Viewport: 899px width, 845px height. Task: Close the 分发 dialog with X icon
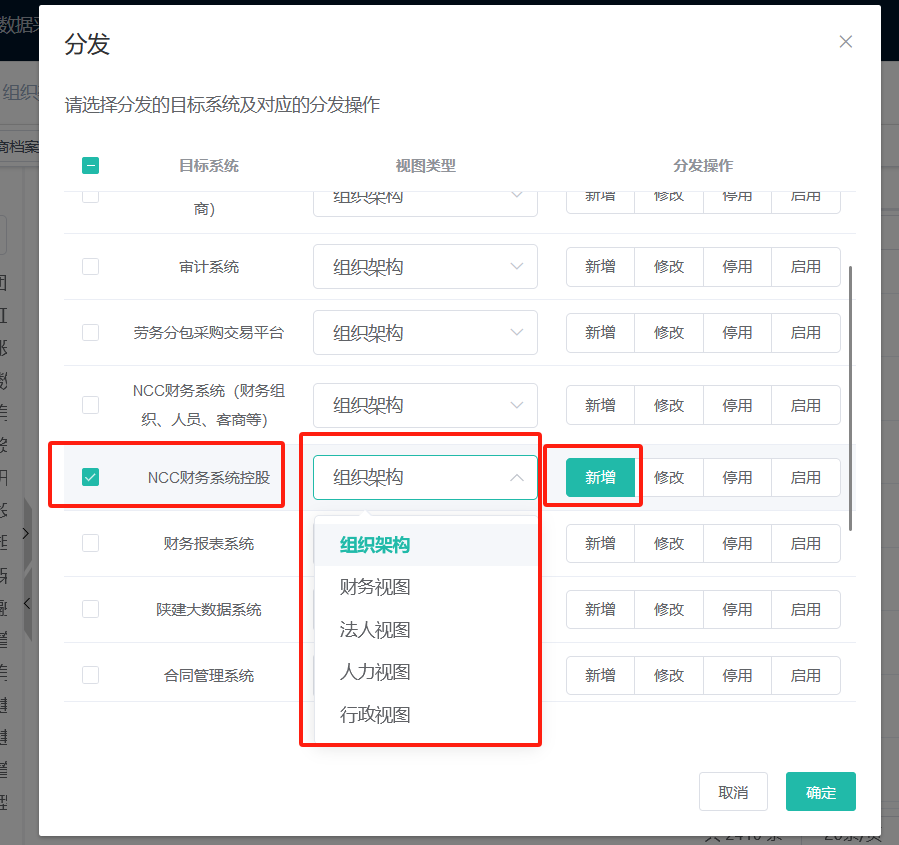click(x=846, y=41)
